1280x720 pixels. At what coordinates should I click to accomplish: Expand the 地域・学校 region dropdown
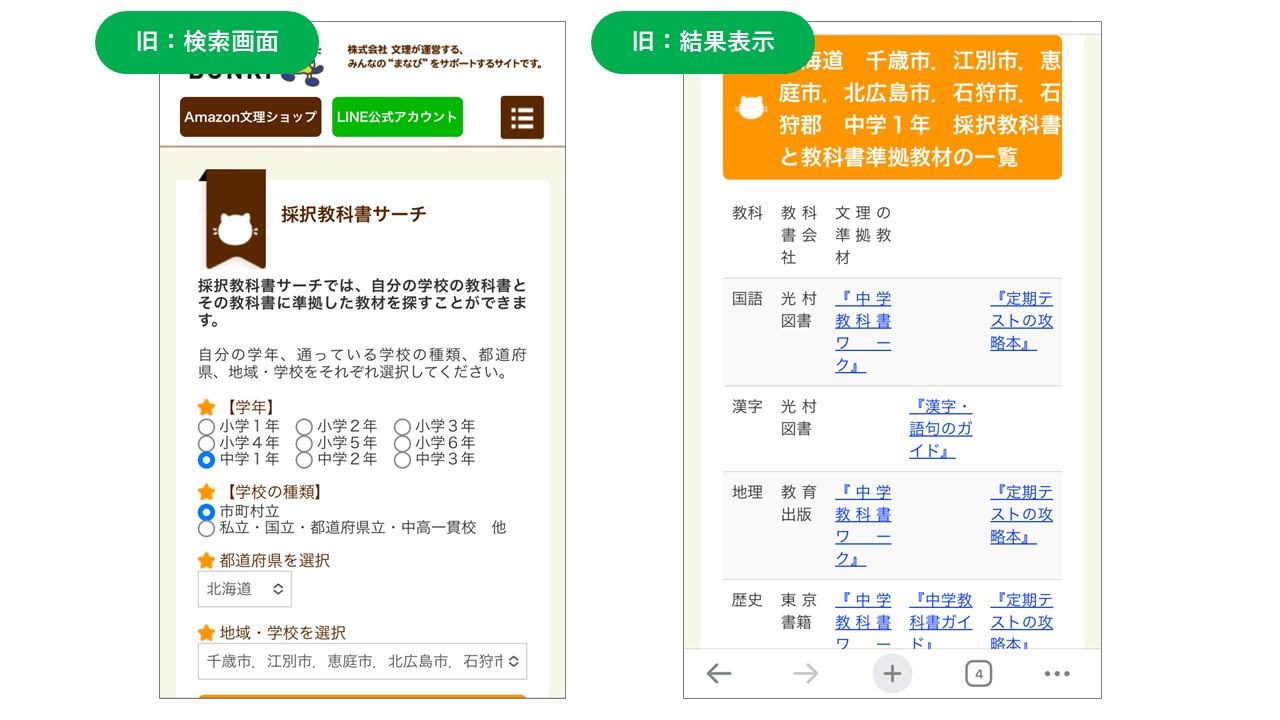click(362, 661)
